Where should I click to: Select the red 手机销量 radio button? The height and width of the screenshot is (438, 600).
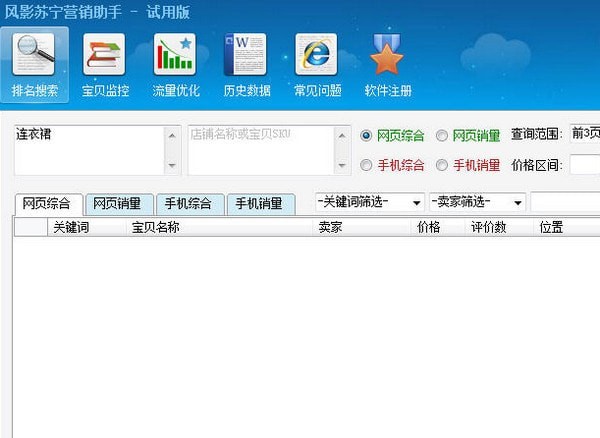442,165
